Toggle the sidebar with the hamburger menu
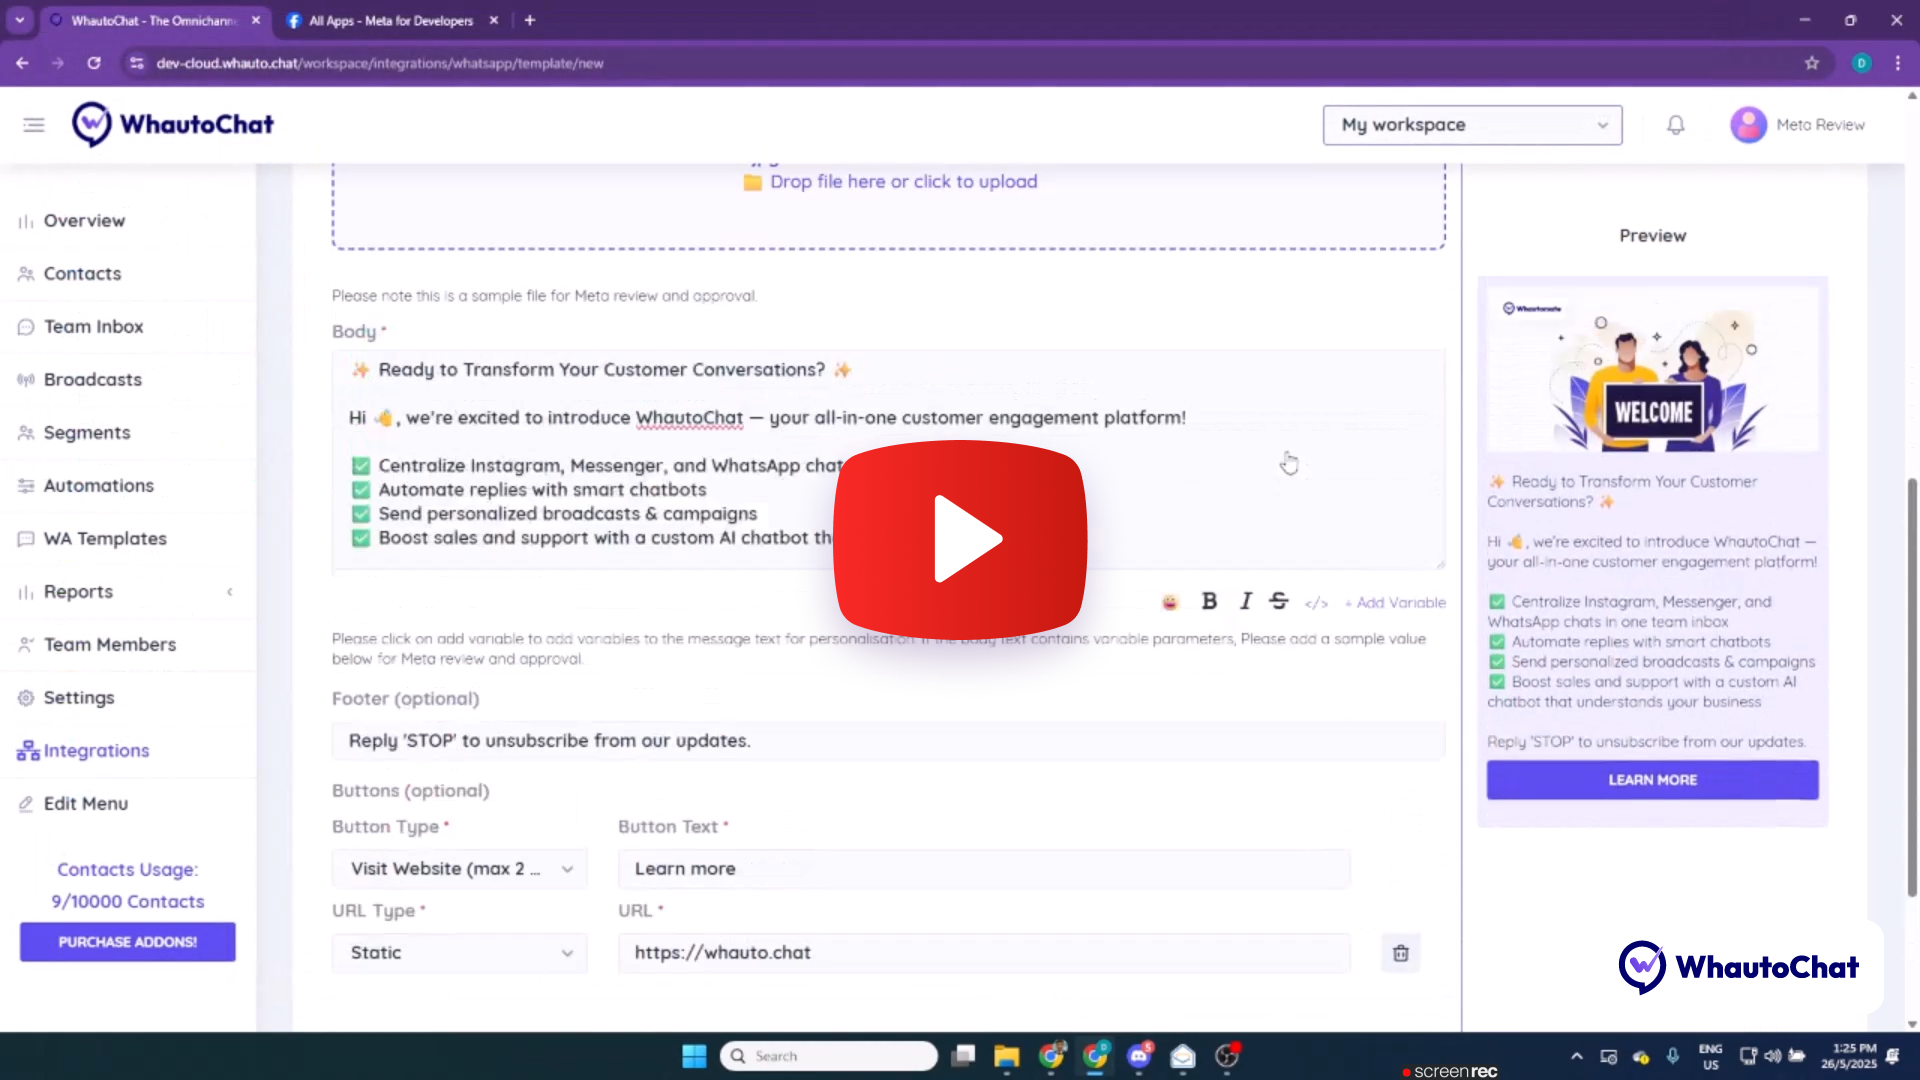This screenshot has height=1080, width=1920. point(34,124)
